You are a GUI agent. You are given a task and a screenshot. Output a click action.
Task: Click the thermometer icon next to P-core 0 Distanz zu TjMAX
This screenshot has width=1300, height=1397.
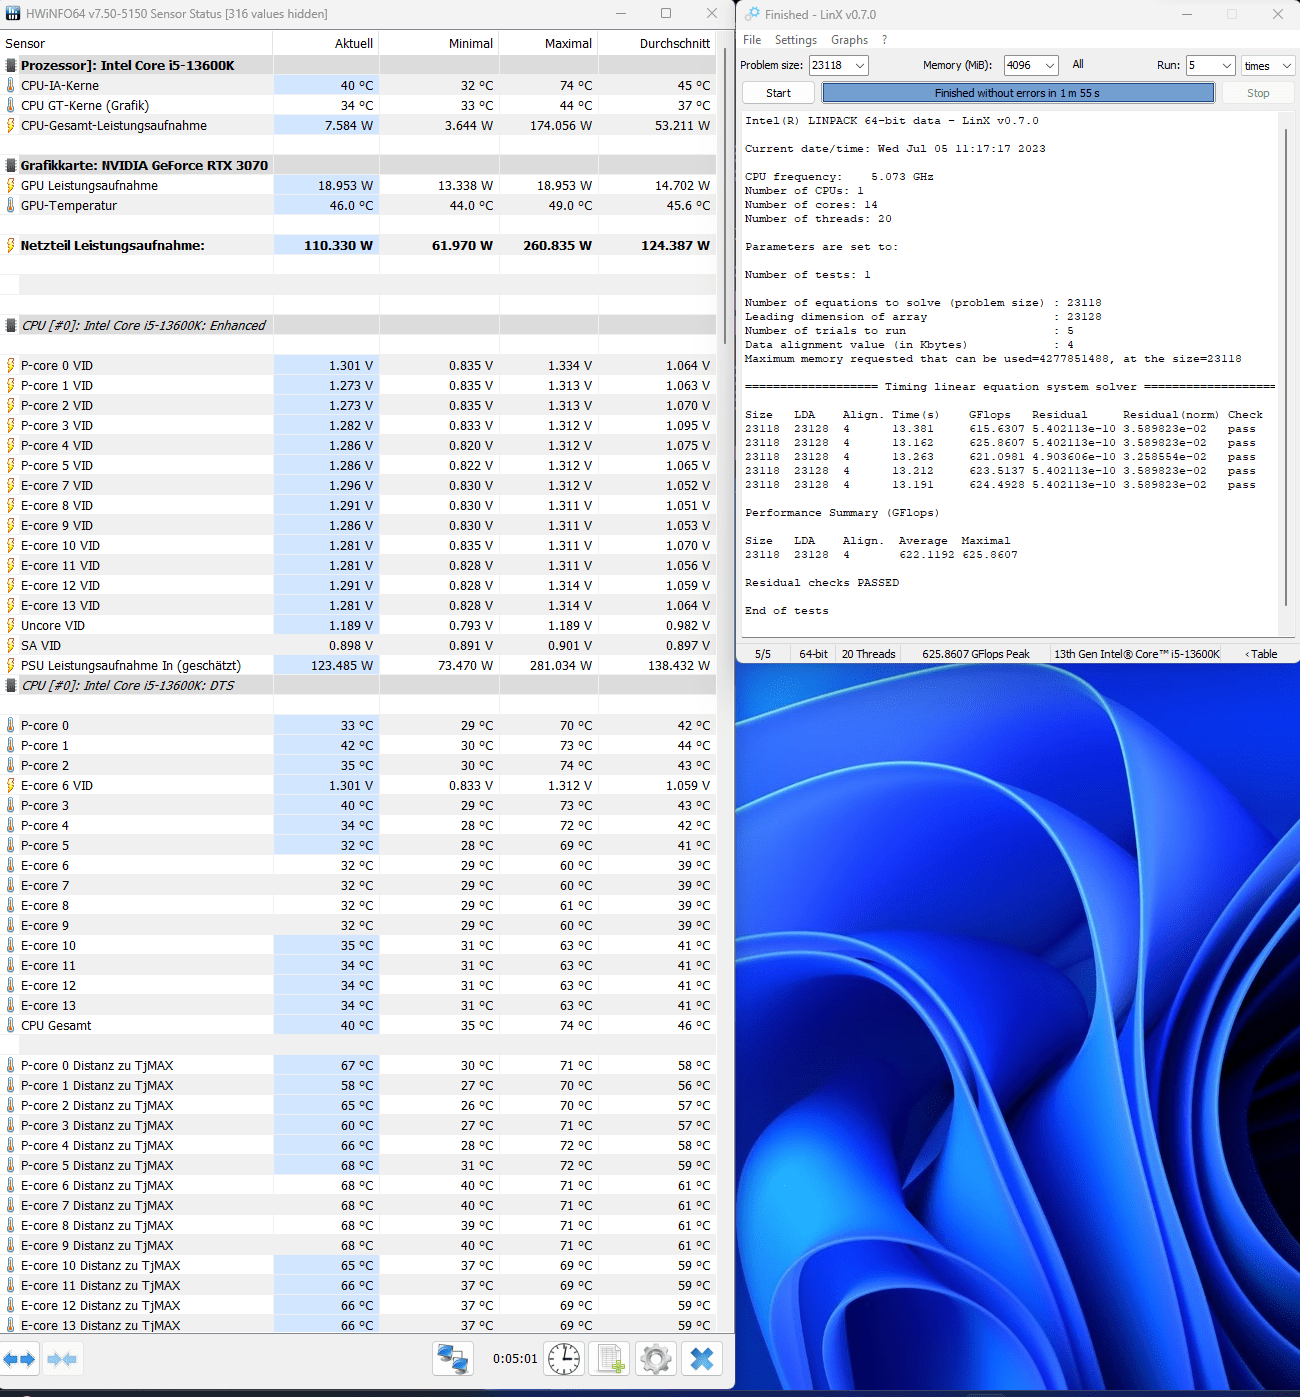[x=11, y=1065]
